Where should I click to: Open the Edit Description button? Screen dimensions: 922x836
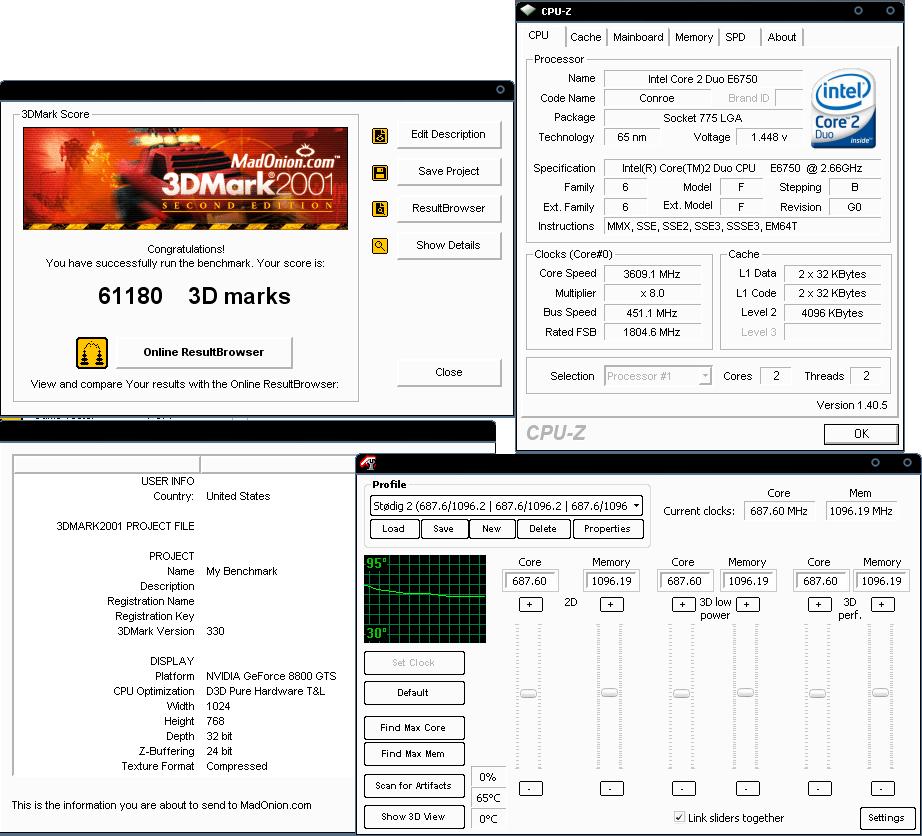[x=449, y=135]
